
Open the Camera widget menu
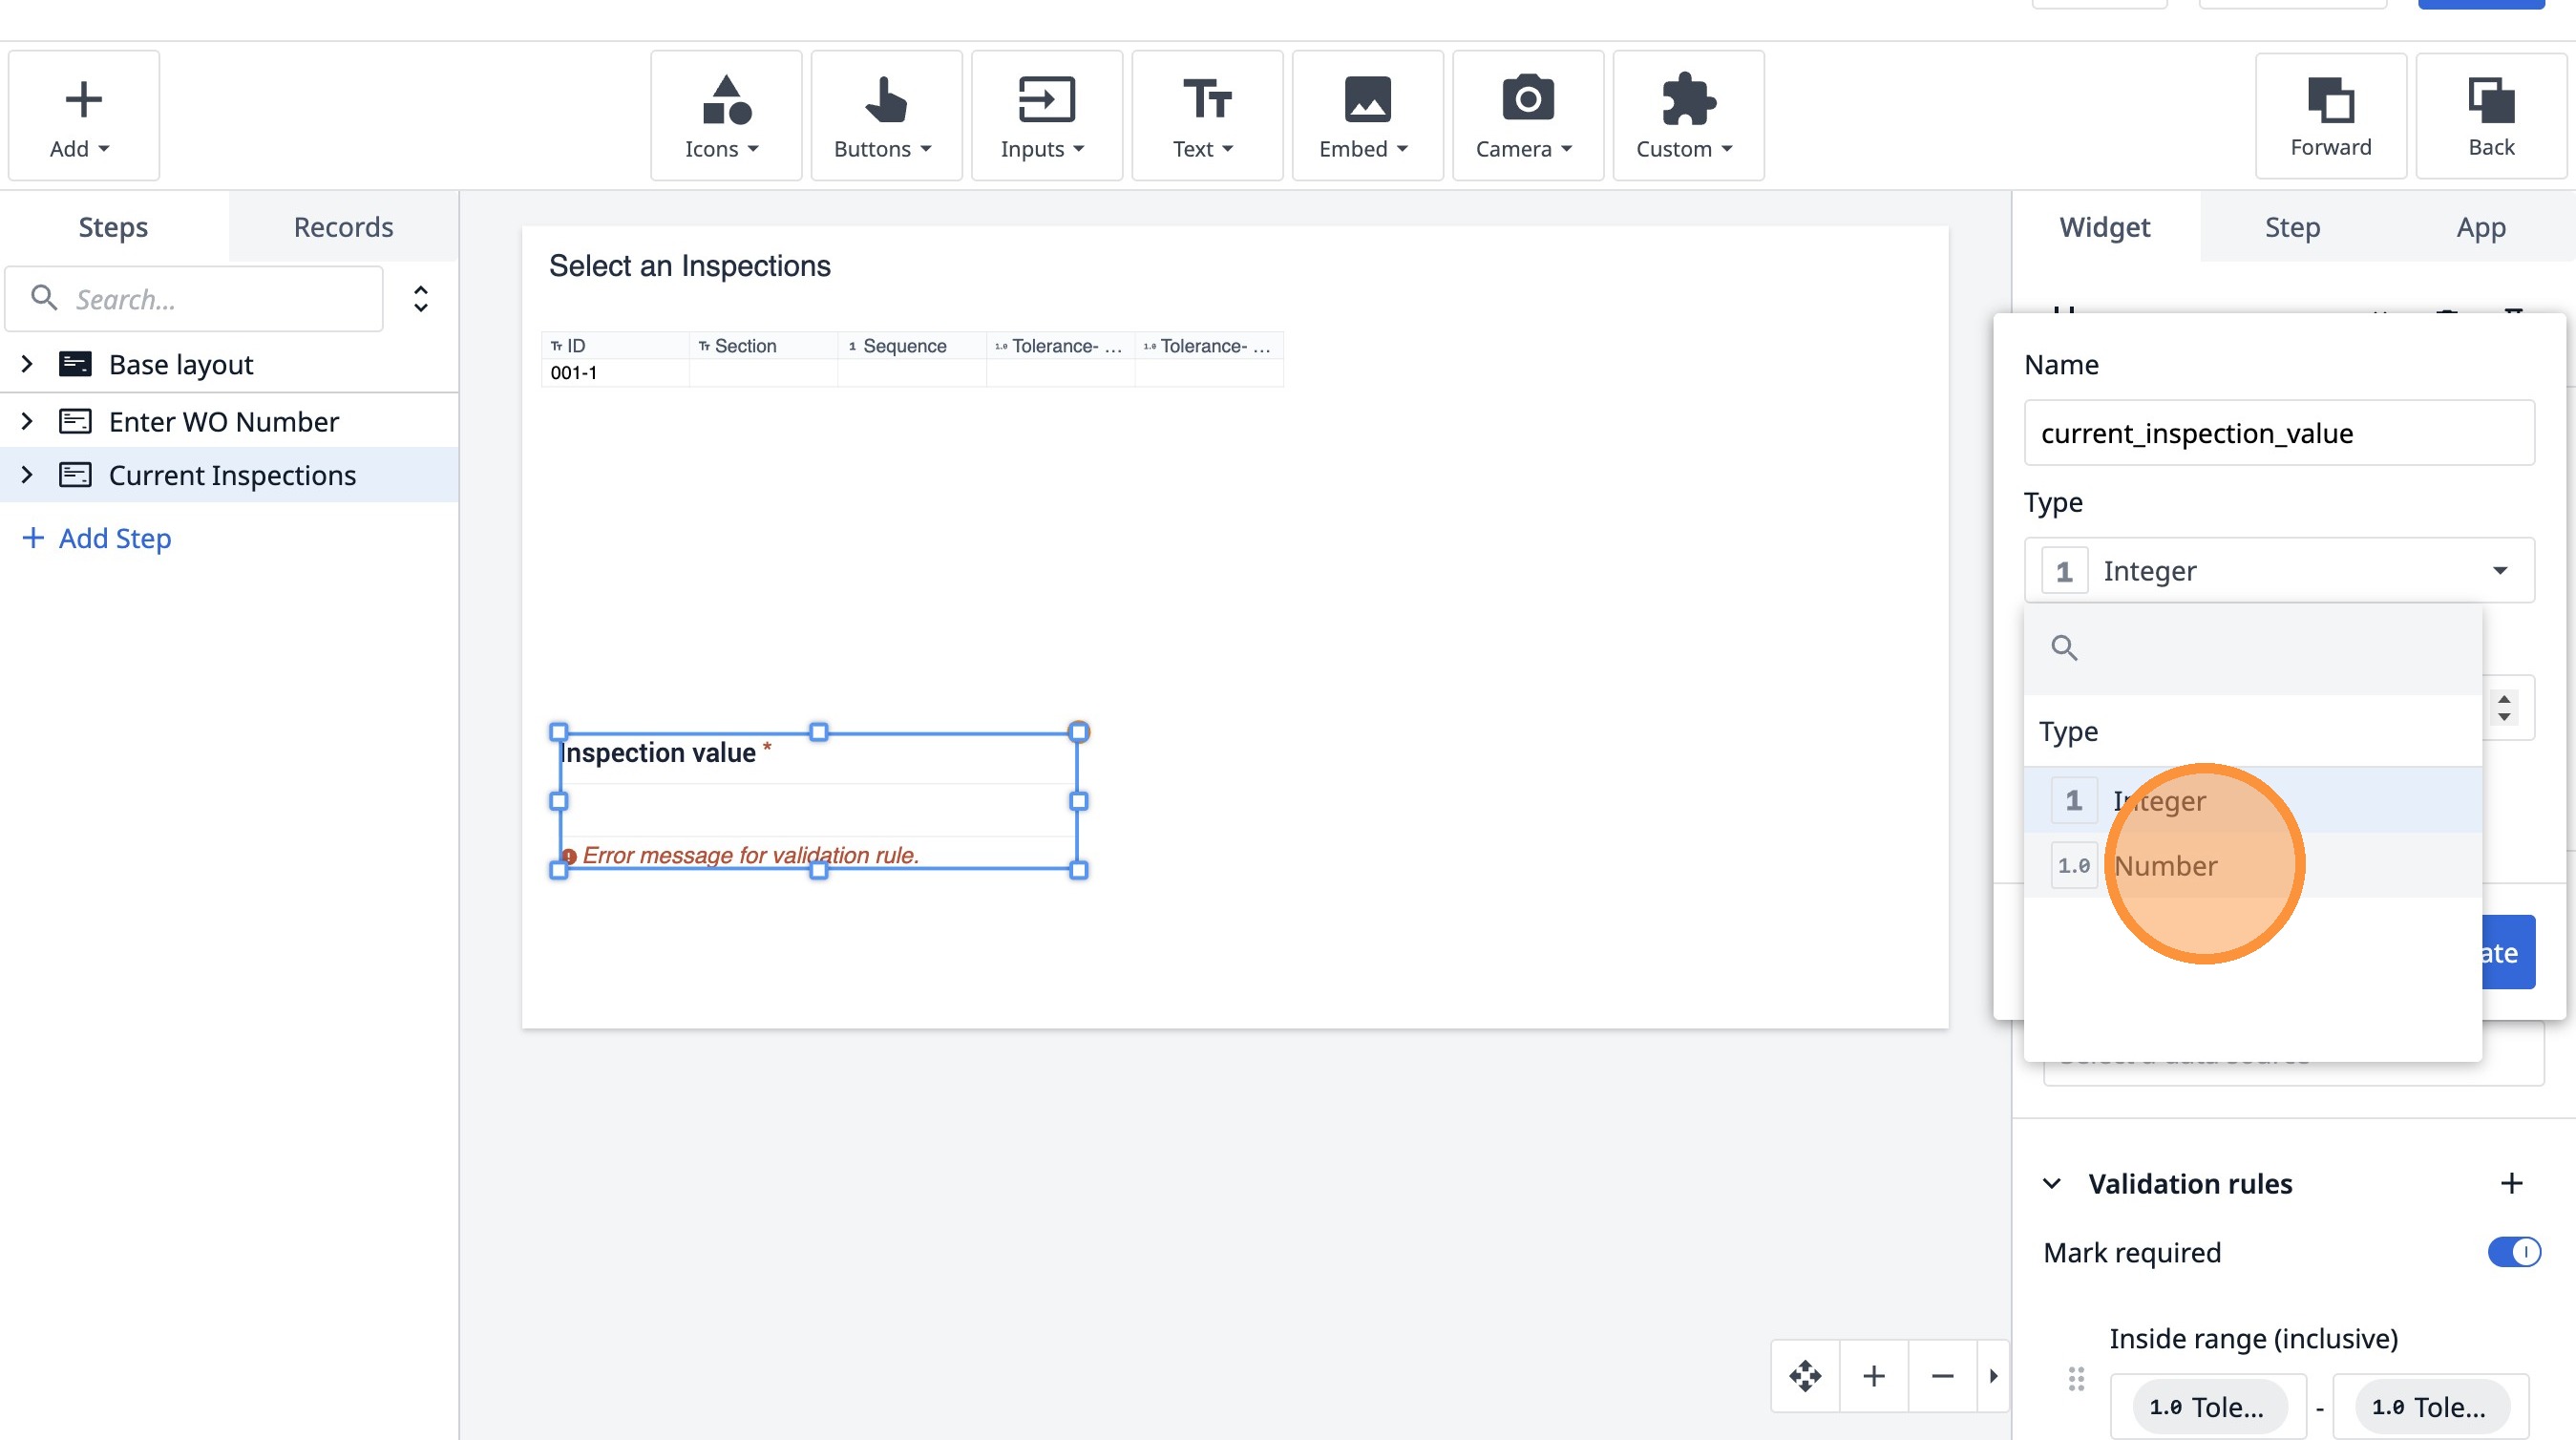tap(1526, 116)
